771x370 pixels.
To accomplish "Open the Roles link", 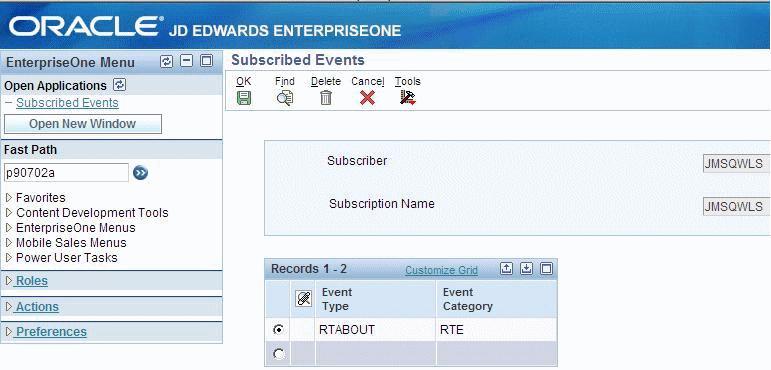I will point(32,281).
